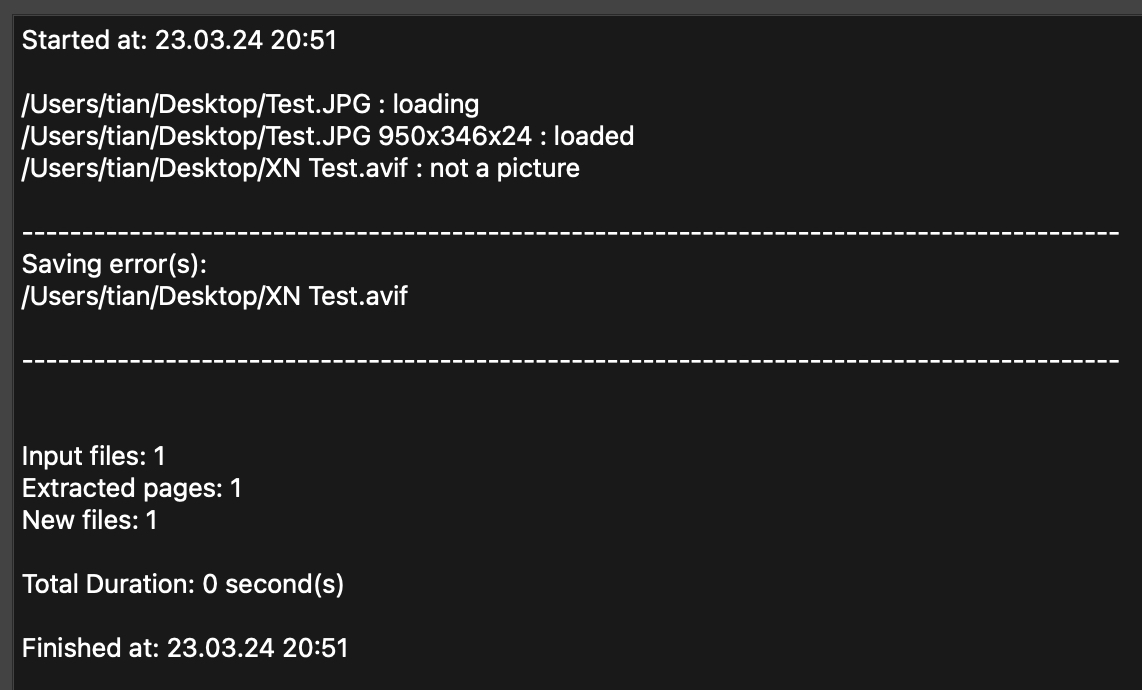1142x690 pixels.
Task: Click the 'Started at: 23.03.24 20:51' line
Action: [179, 41]
